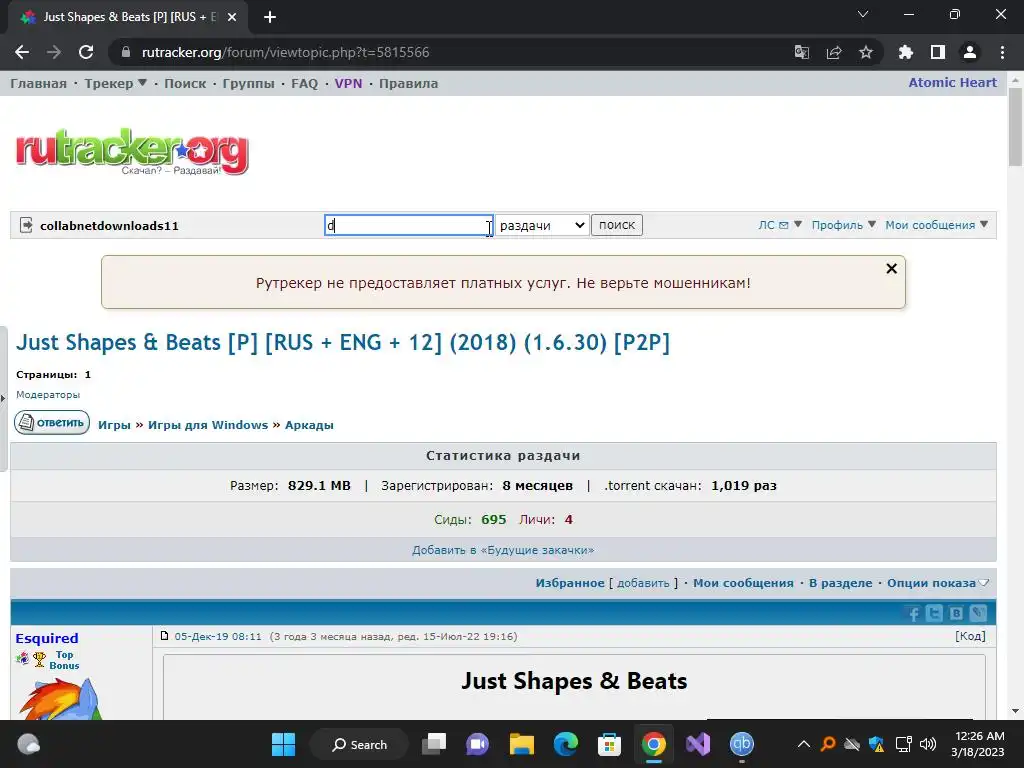The height and width of the screenshot is (768, 1024).
Task: Go to Главная in the top menu
Action: (39, 84)
